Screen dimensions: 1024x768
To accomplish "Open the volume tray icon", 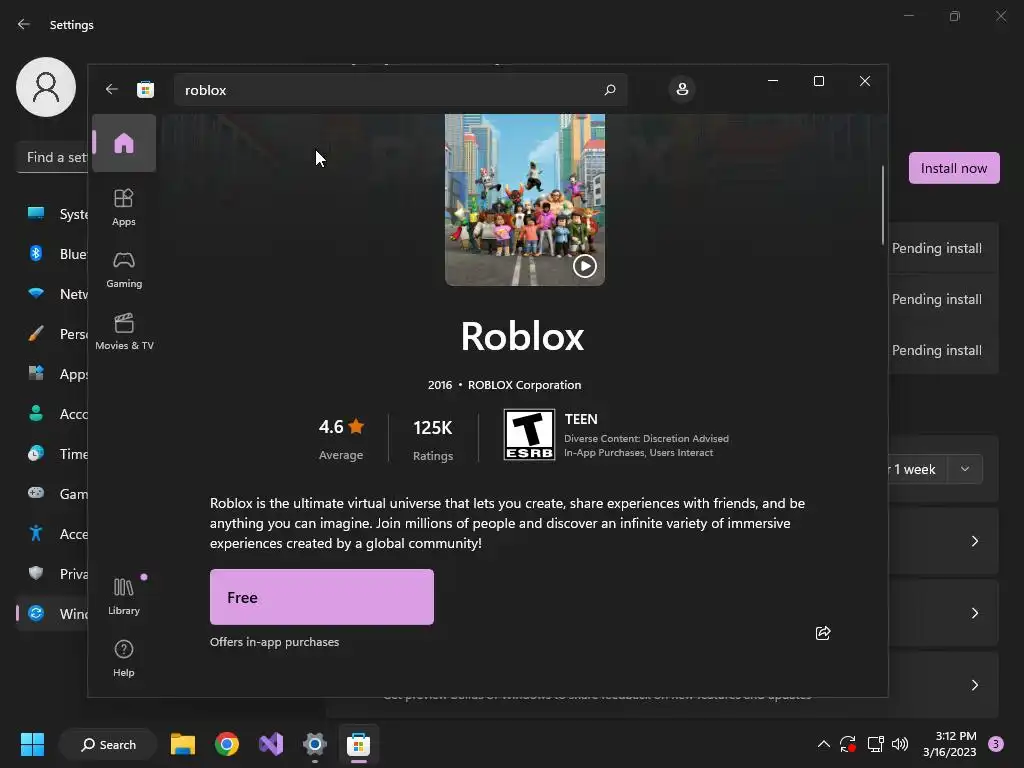I will click(900, 744).
